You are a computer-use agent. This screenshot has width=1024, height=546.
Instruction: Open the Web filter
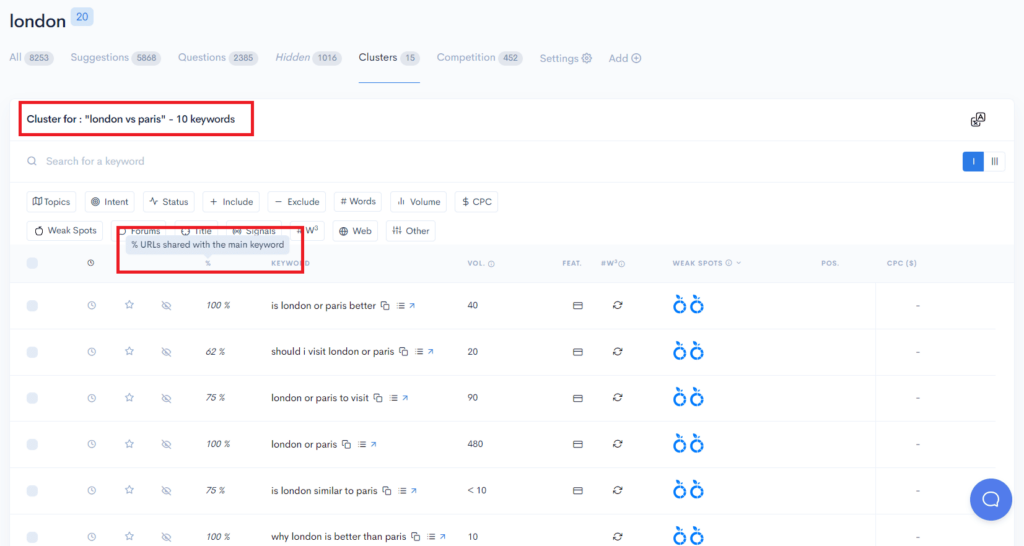click(355, 231)
